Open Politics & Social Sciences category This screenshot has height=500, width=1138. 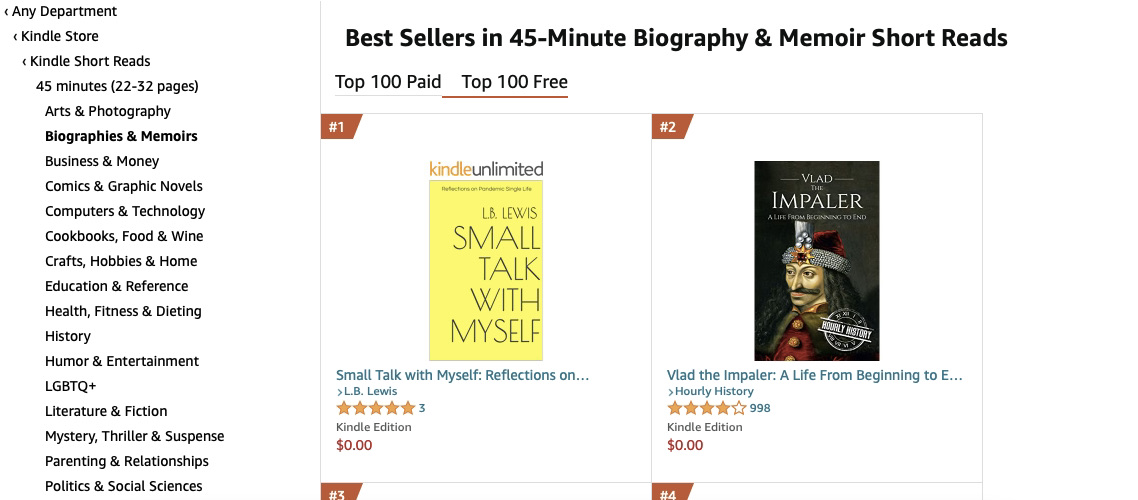click(x=123, y=486)
